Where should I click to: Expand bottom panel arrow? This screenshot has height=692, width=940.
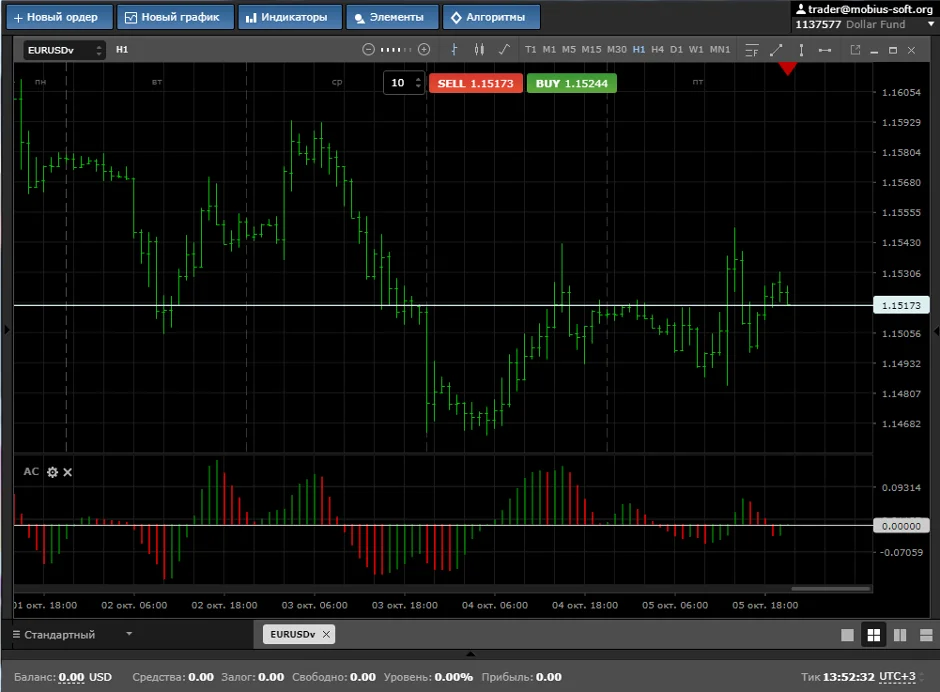471,654
